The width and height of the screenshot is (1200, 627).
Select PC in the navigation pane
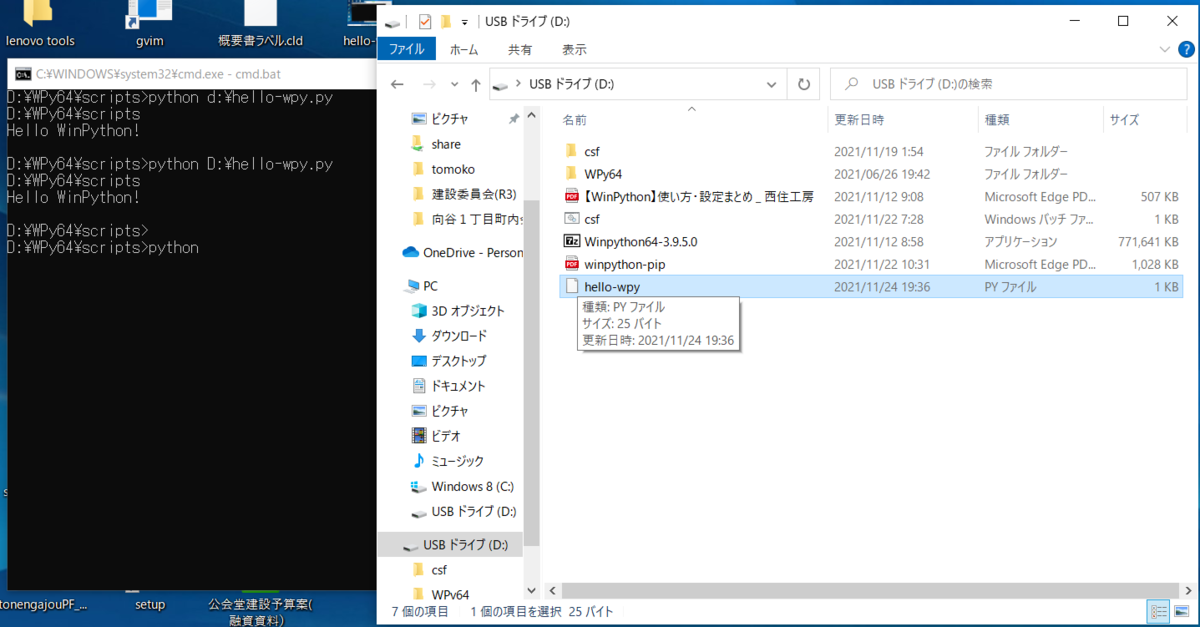(430, 285)
